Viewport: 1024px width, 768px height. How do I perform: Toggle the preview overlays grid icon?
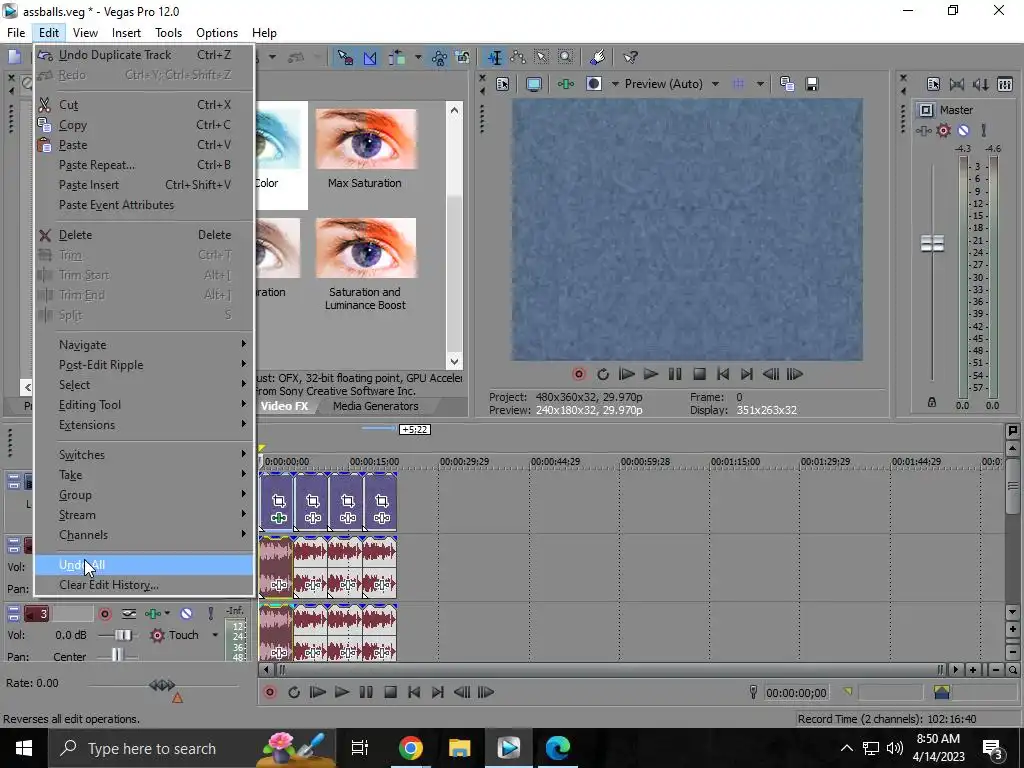click(739, 84)
